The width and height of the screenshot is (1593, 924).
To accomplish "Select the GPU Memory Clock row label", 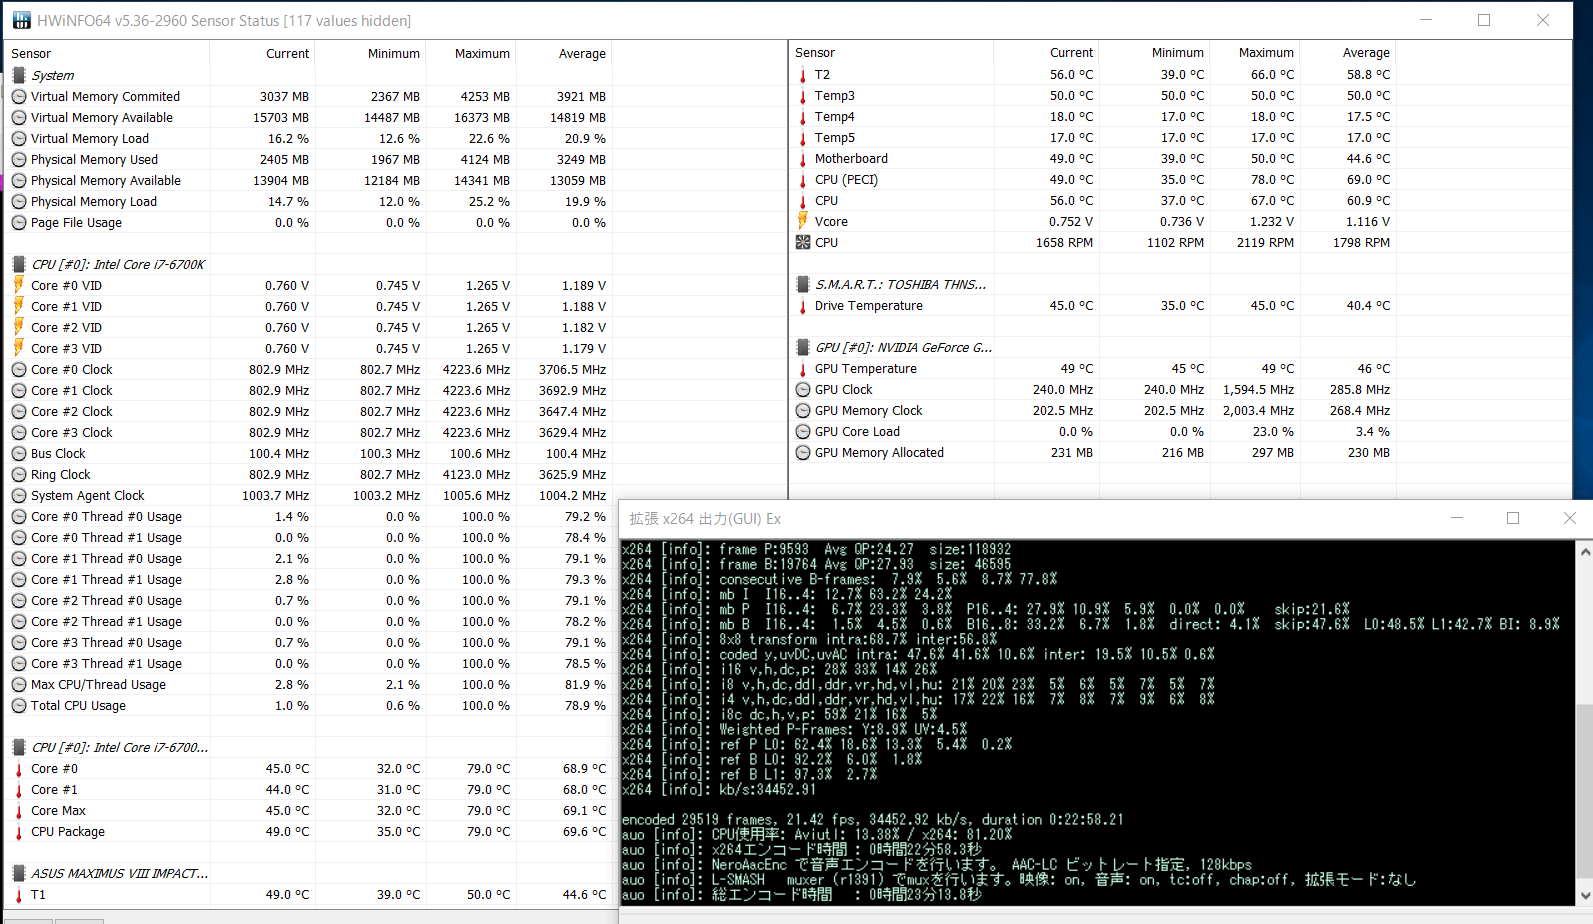I will pos(869,410).
